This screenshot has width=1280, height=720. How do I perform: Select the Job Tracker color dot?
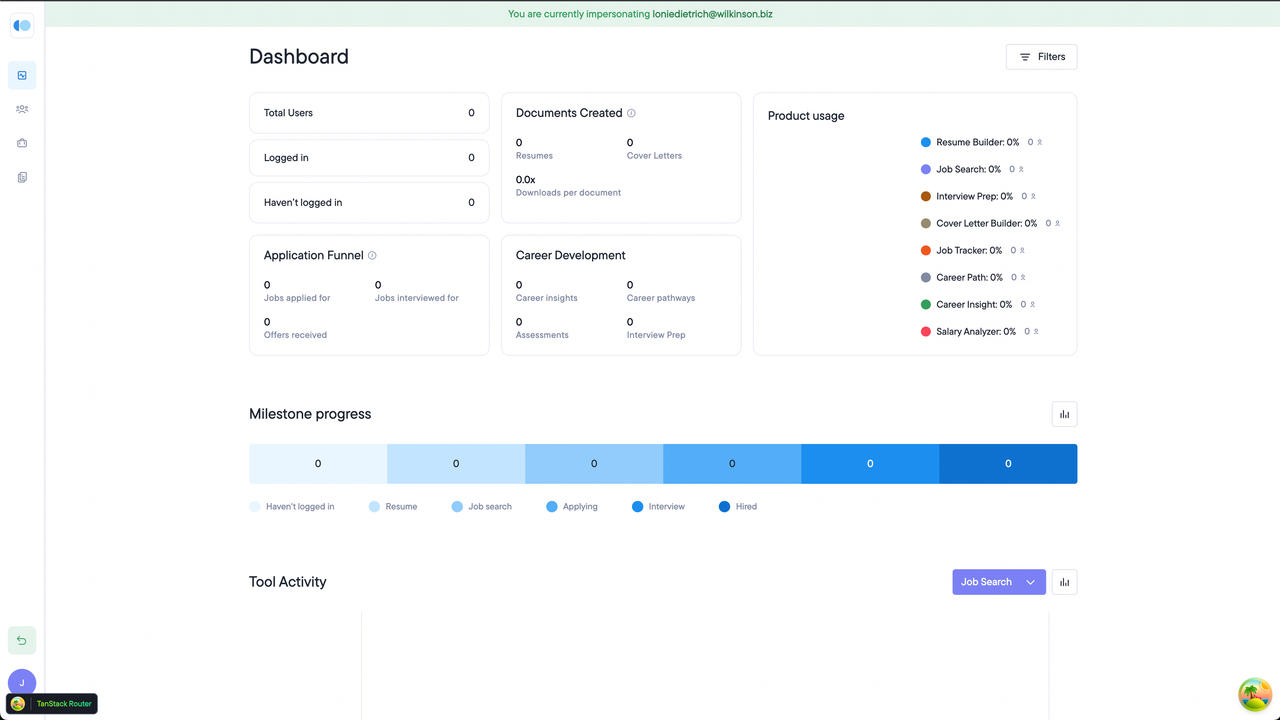click(925, 250)
